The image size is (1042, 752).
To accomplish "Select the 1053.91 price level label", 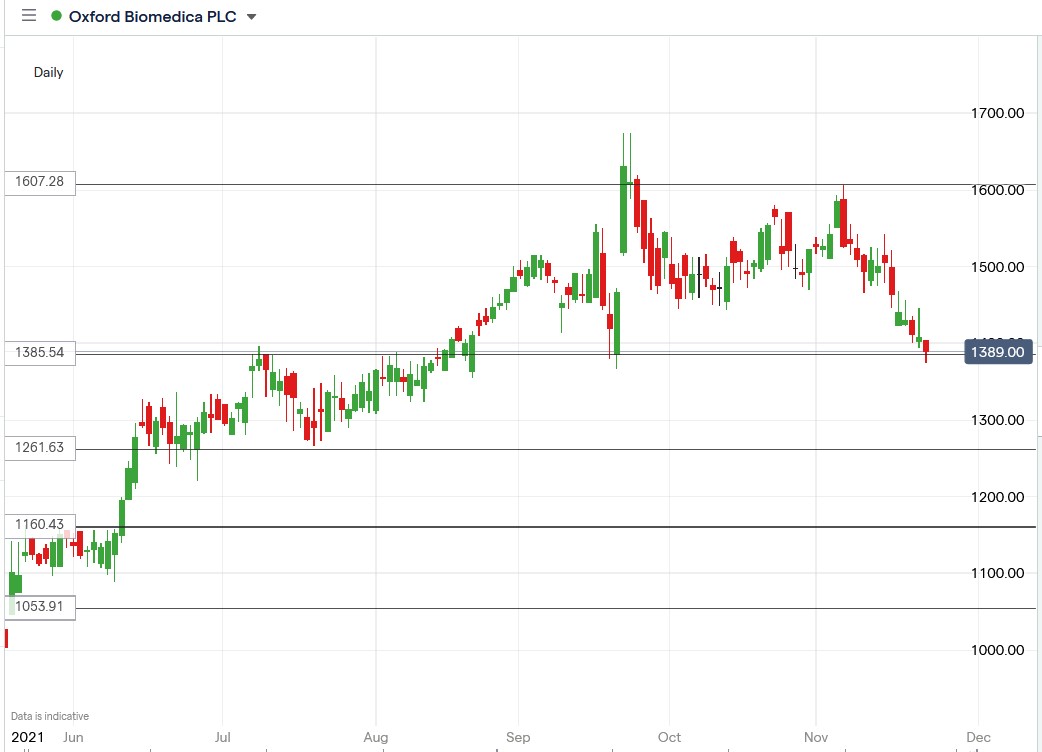I will tap(40, 606).
